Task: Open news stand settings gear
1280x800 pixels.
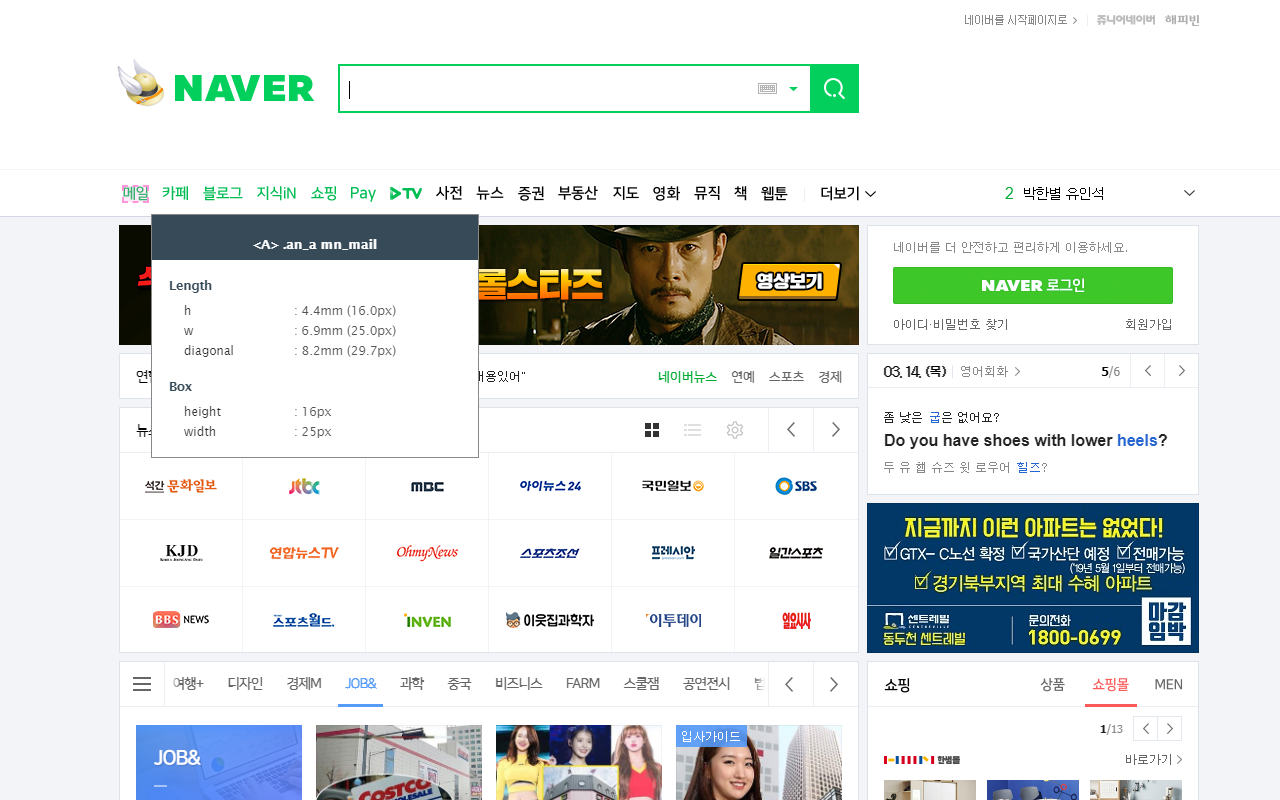Action: point(735,430)
